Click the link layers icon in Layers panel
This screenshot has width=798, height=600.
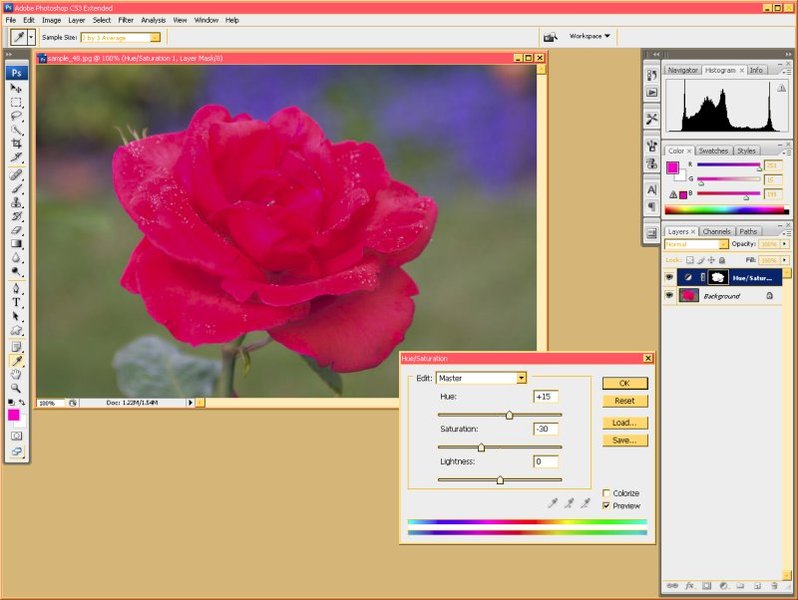click(x=672, y=586)
